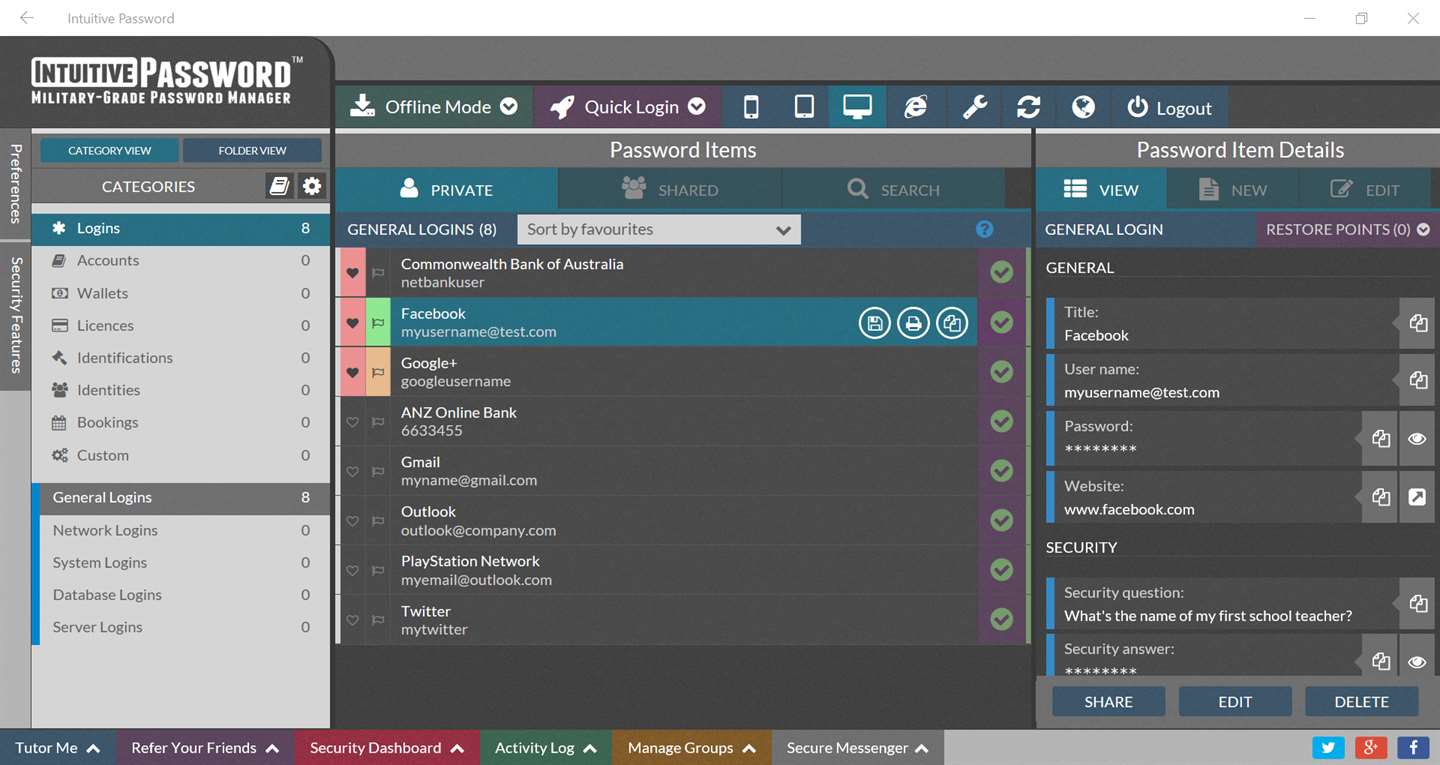Copy the Password field value
Viewport: 1440px width, 765px height.
point(1380,438)
